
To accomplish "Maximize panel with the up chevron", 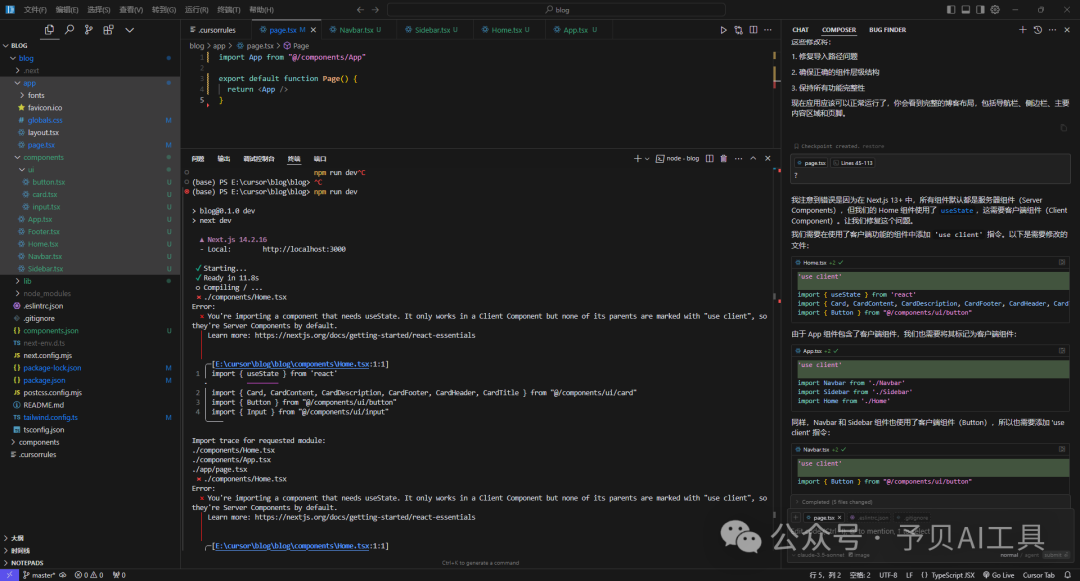I will tap(753, 158).
